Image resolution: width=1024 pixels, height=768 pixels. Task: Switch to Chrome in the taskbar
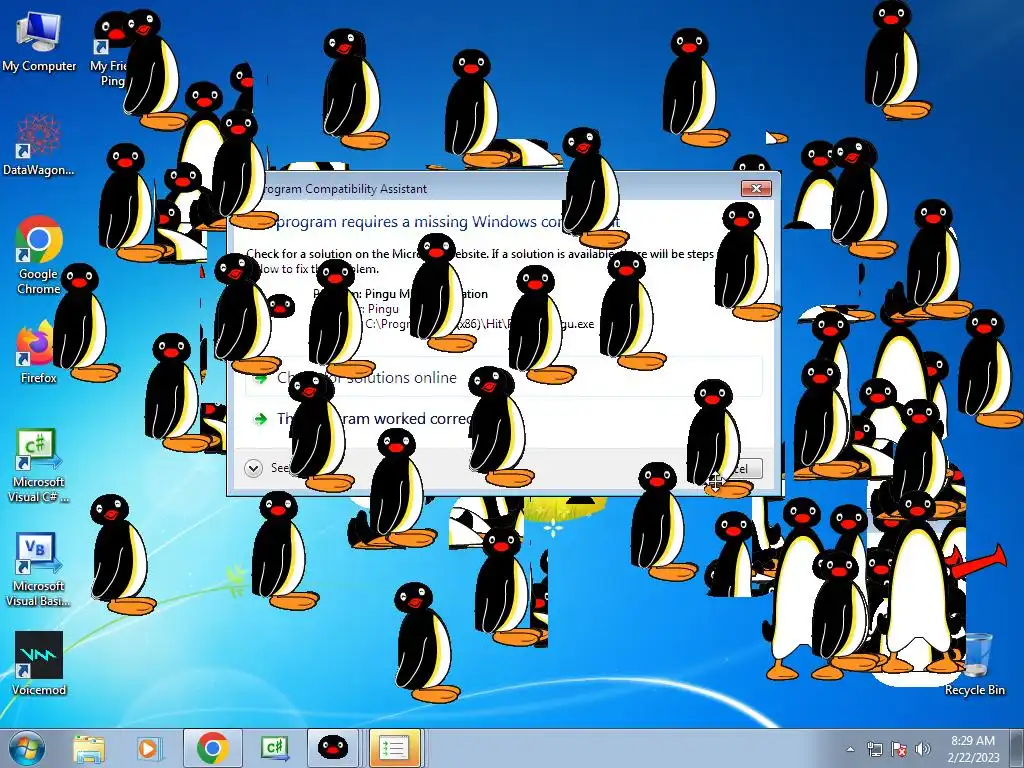click(x=212, y=748)
